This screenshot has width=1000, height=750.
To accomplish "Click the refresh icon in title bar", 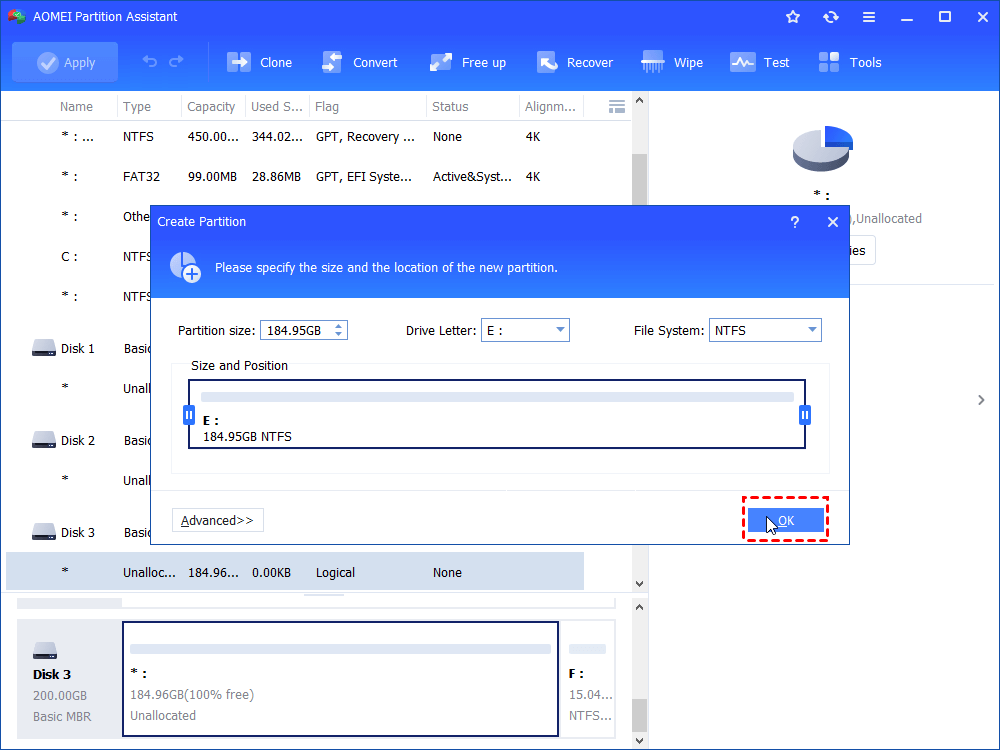I will [x=830, y=17].
